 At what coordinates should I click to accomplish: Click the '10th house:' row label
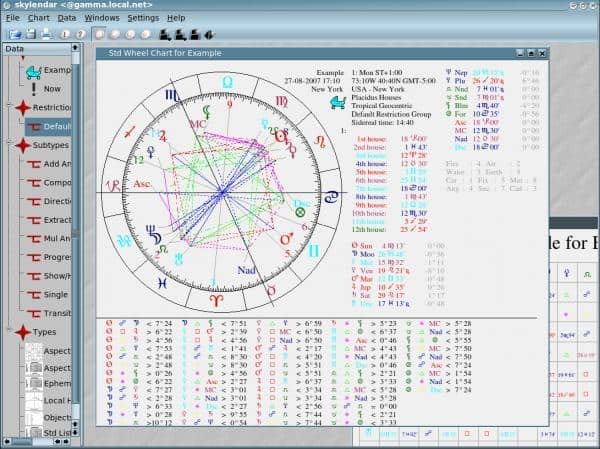(x=369, y=213)
